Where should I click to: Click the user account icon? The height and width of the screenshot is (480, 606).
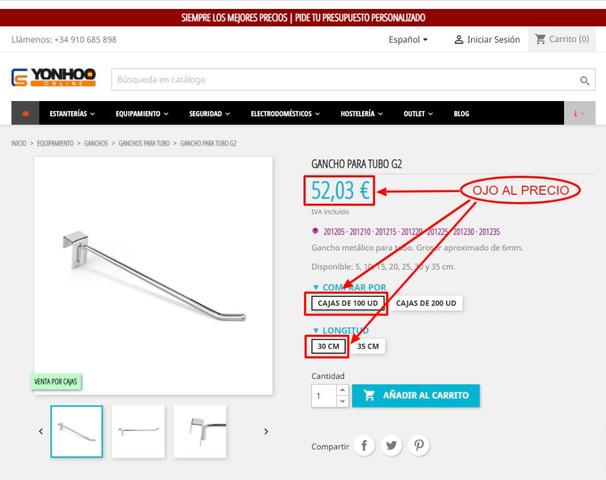459,39
